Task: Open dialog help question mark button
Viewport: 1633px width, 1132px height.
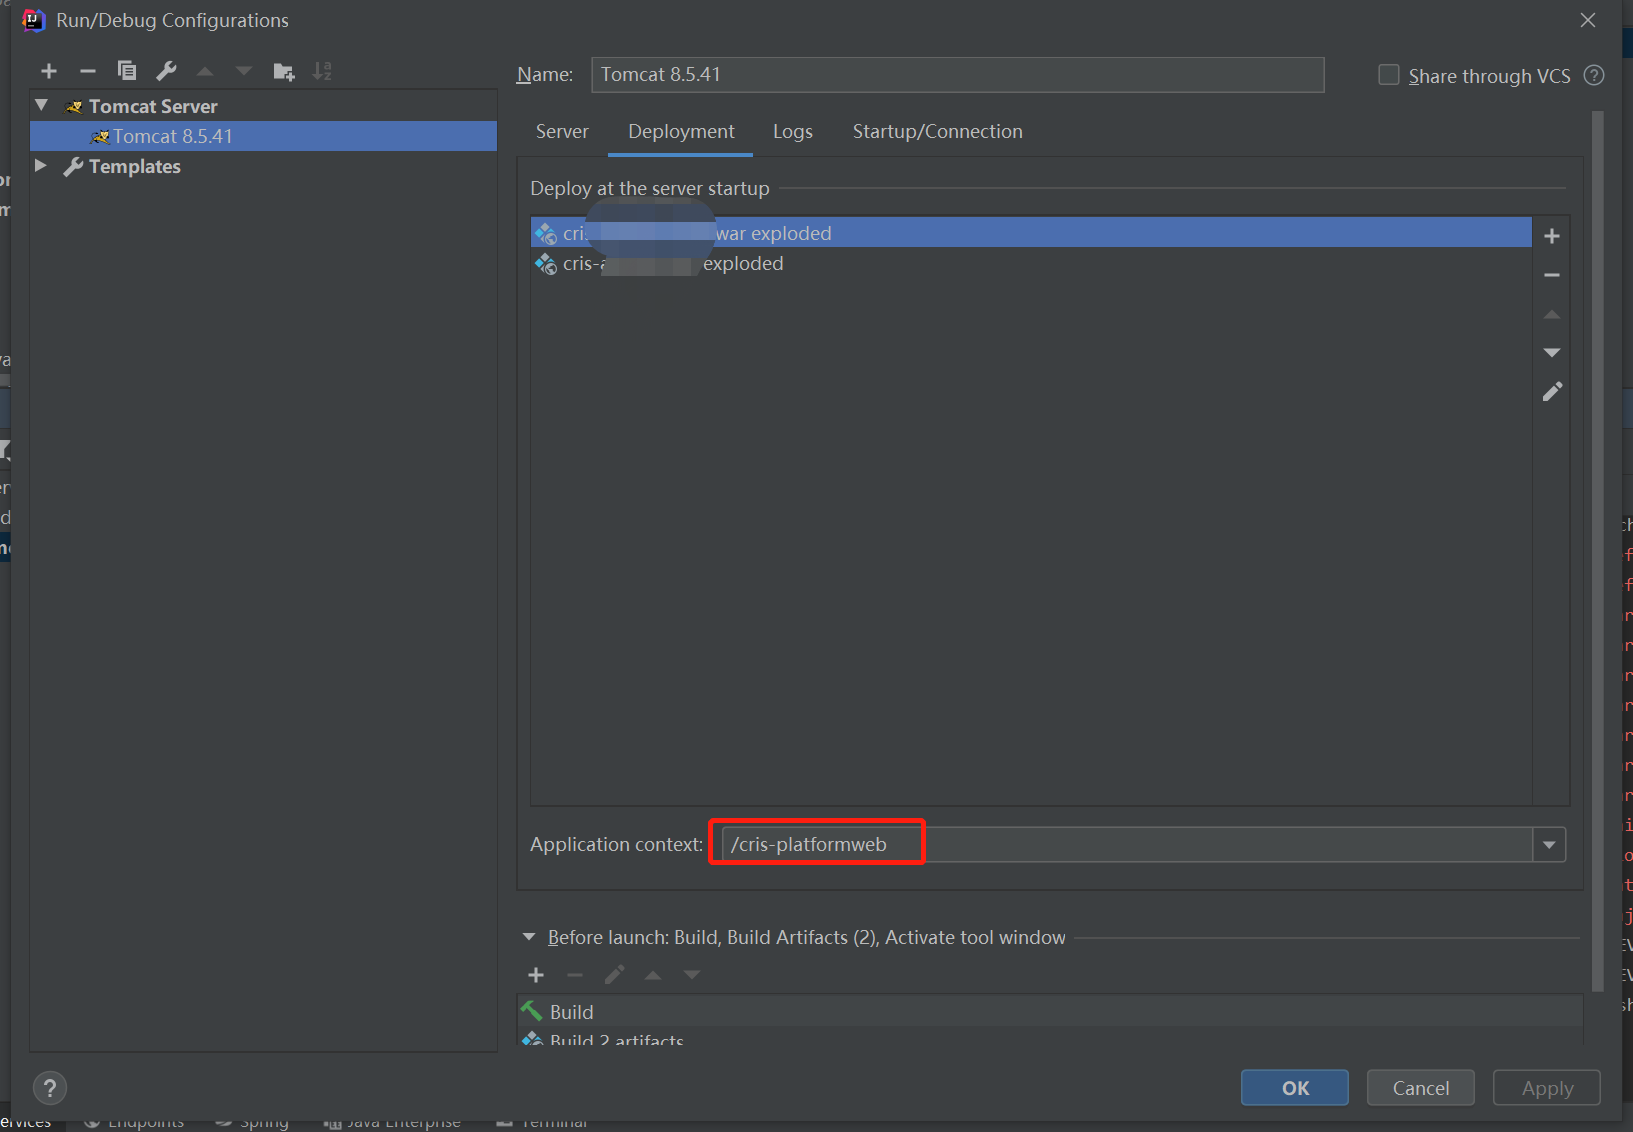Action: click(x=50, y=1088)
